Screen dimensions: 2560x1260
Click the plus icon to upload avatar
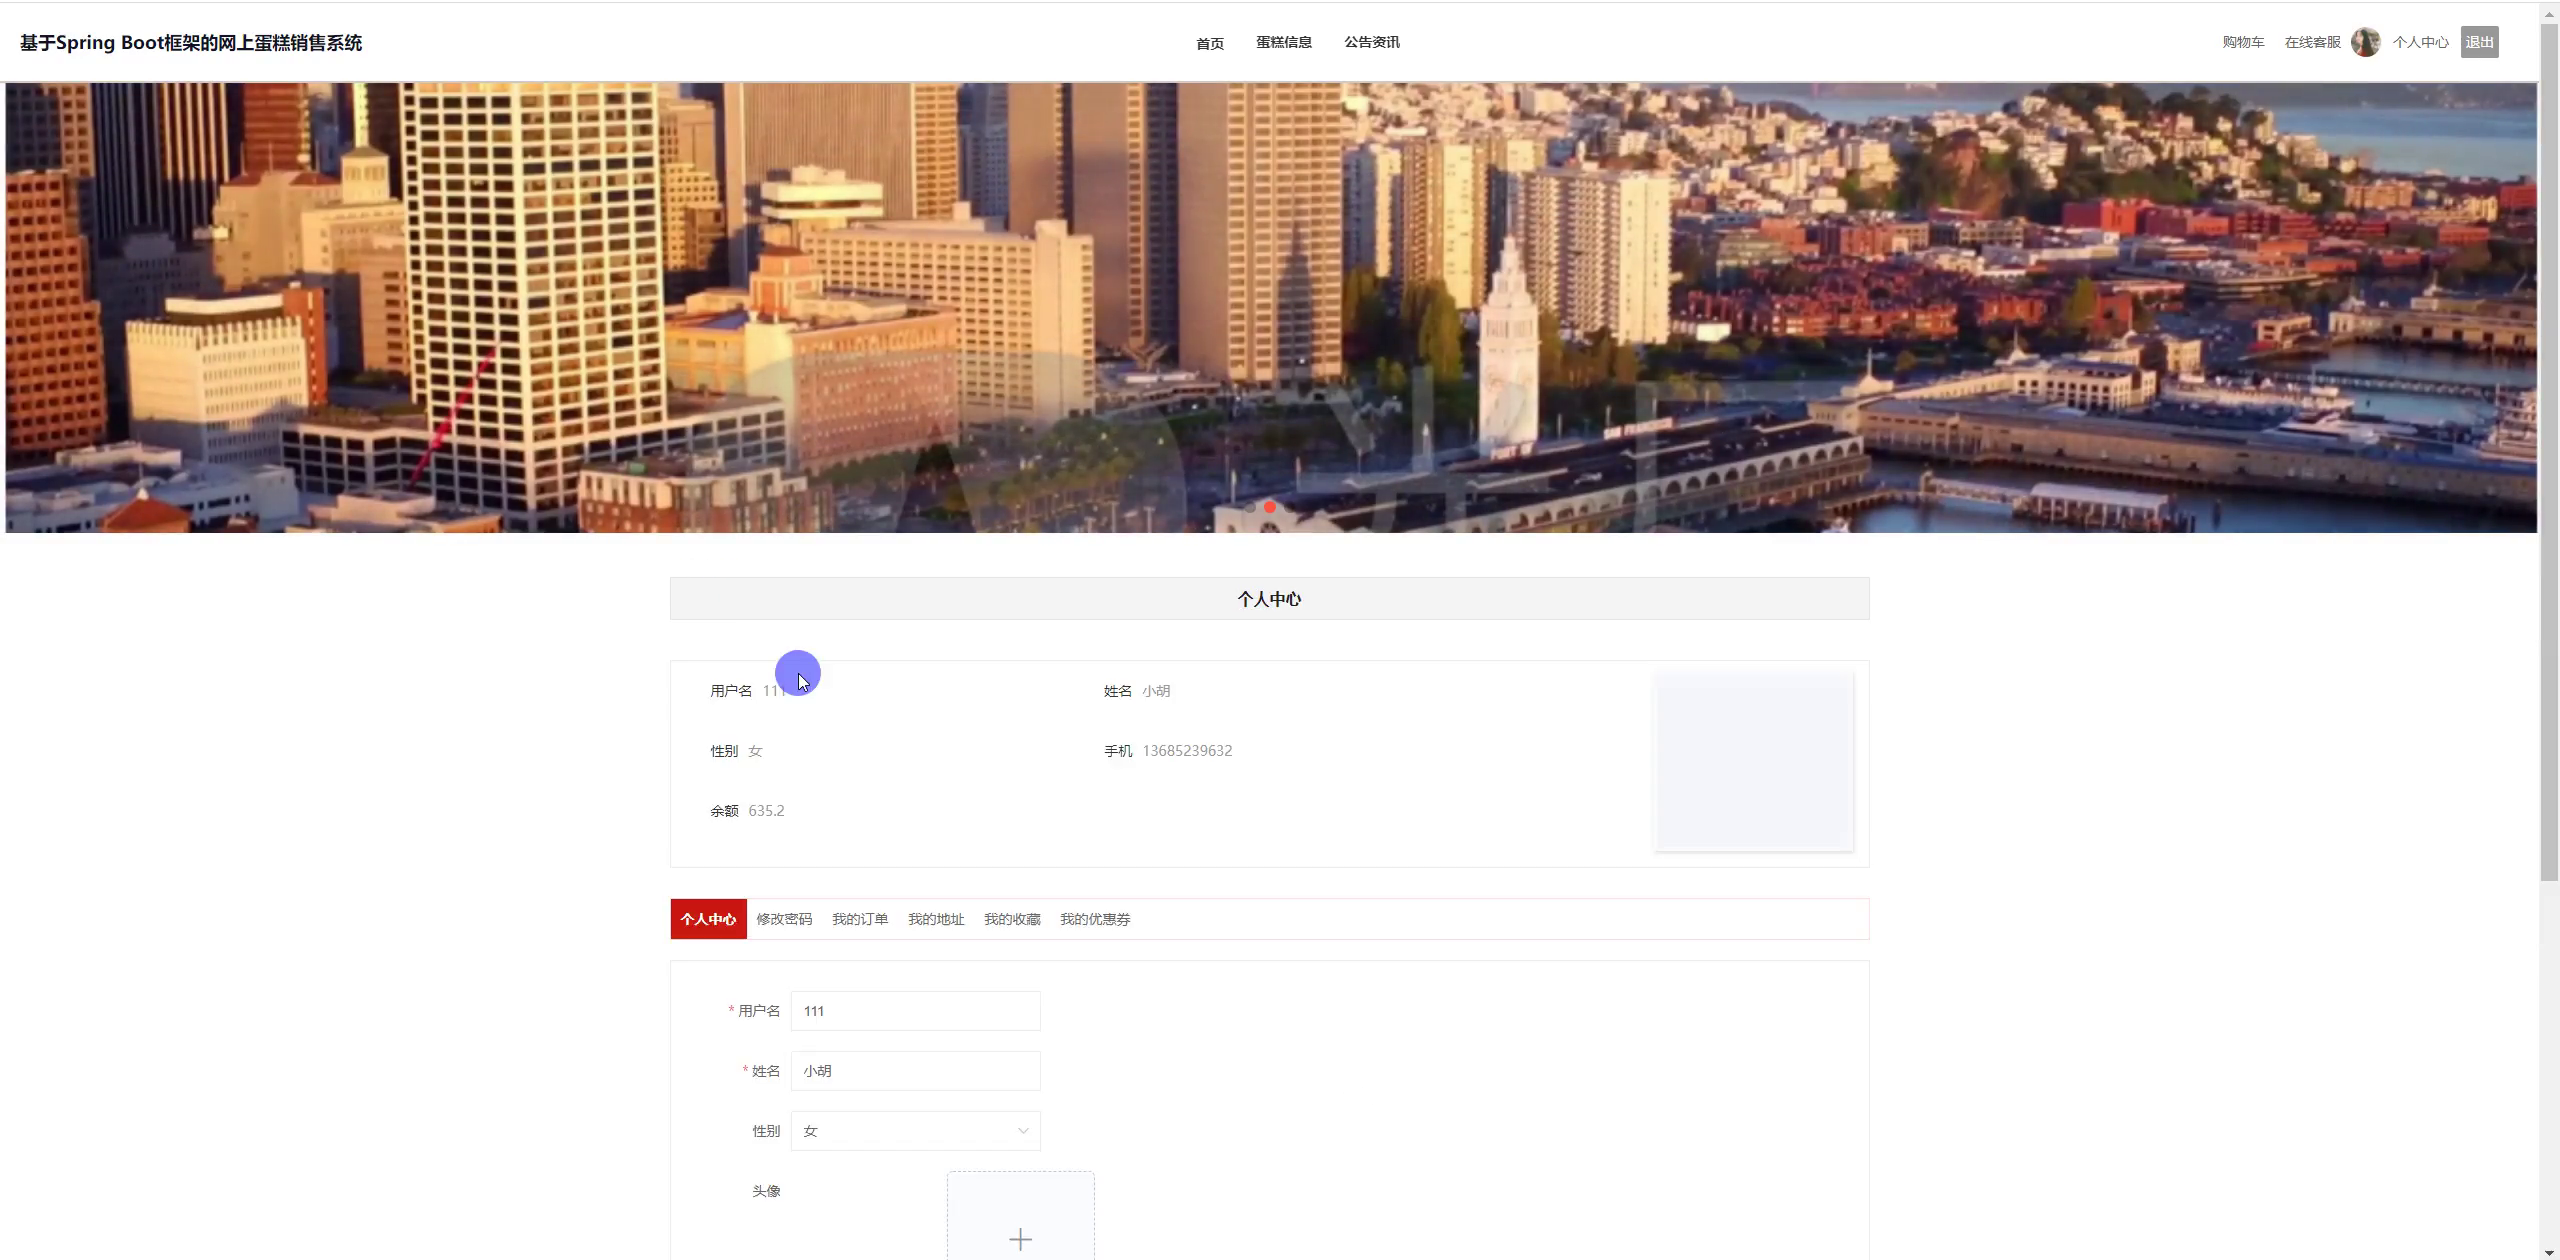pyautogui.click(x=1020, y=1239)
